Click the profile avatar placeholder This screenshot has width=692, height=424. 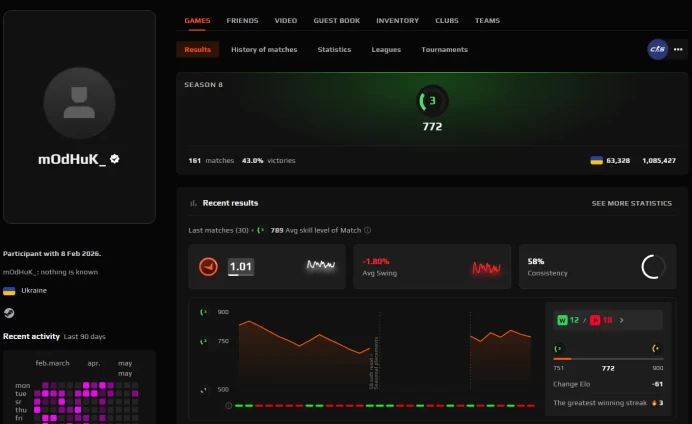point(79,103)
